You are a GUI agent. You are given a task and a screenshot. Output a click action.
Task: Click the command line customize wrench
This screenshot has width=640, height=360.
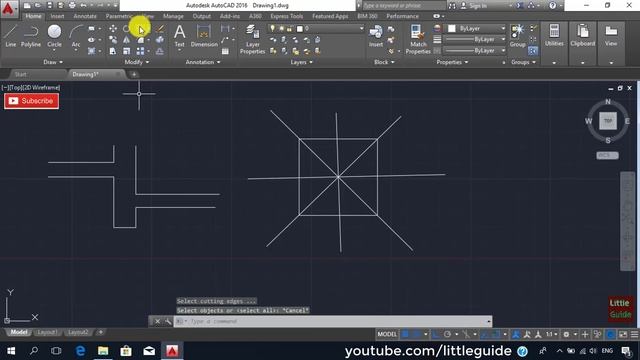168,322
